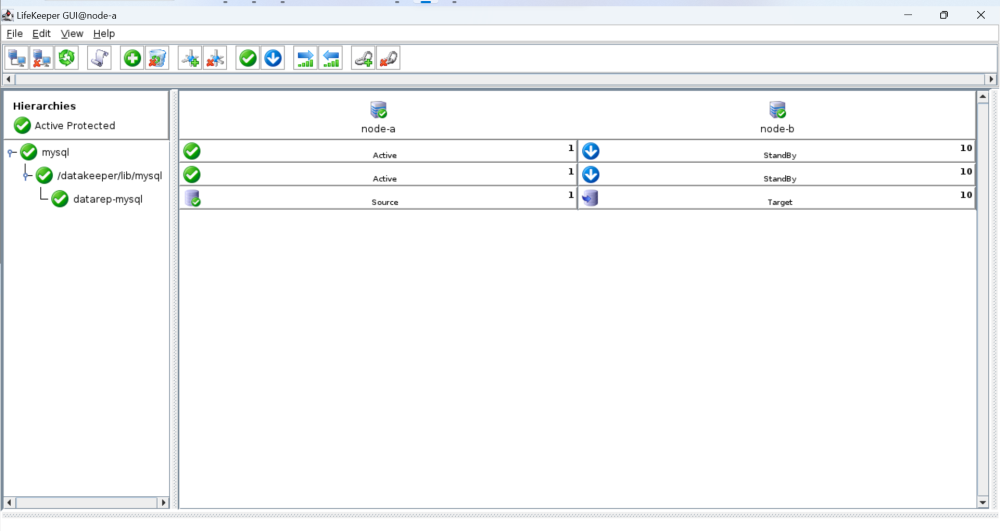Click priority 10 in mysql node-b cell
Image resolution: width=1000 pixels, height=531 pixels.
pos(966,148)
